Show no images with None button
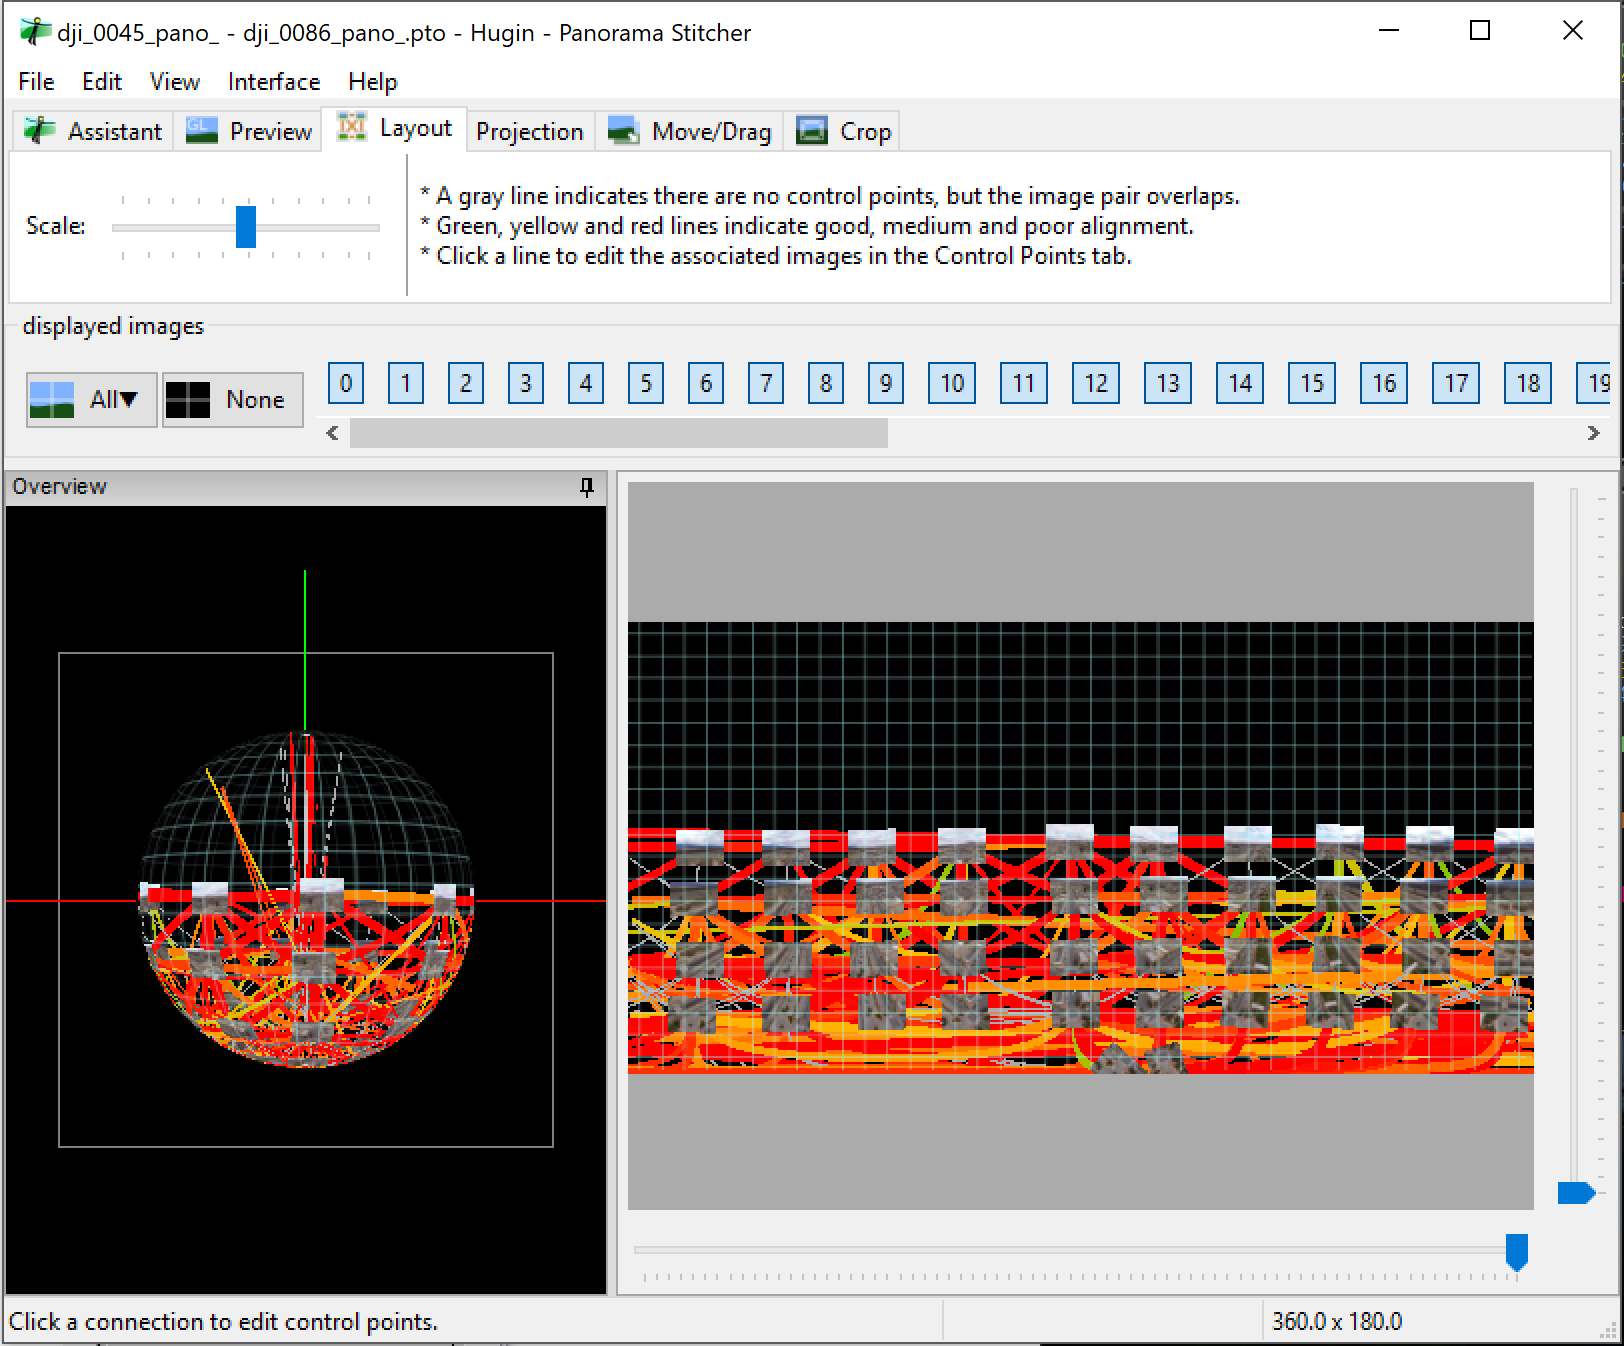 click(x=233, y=400)
